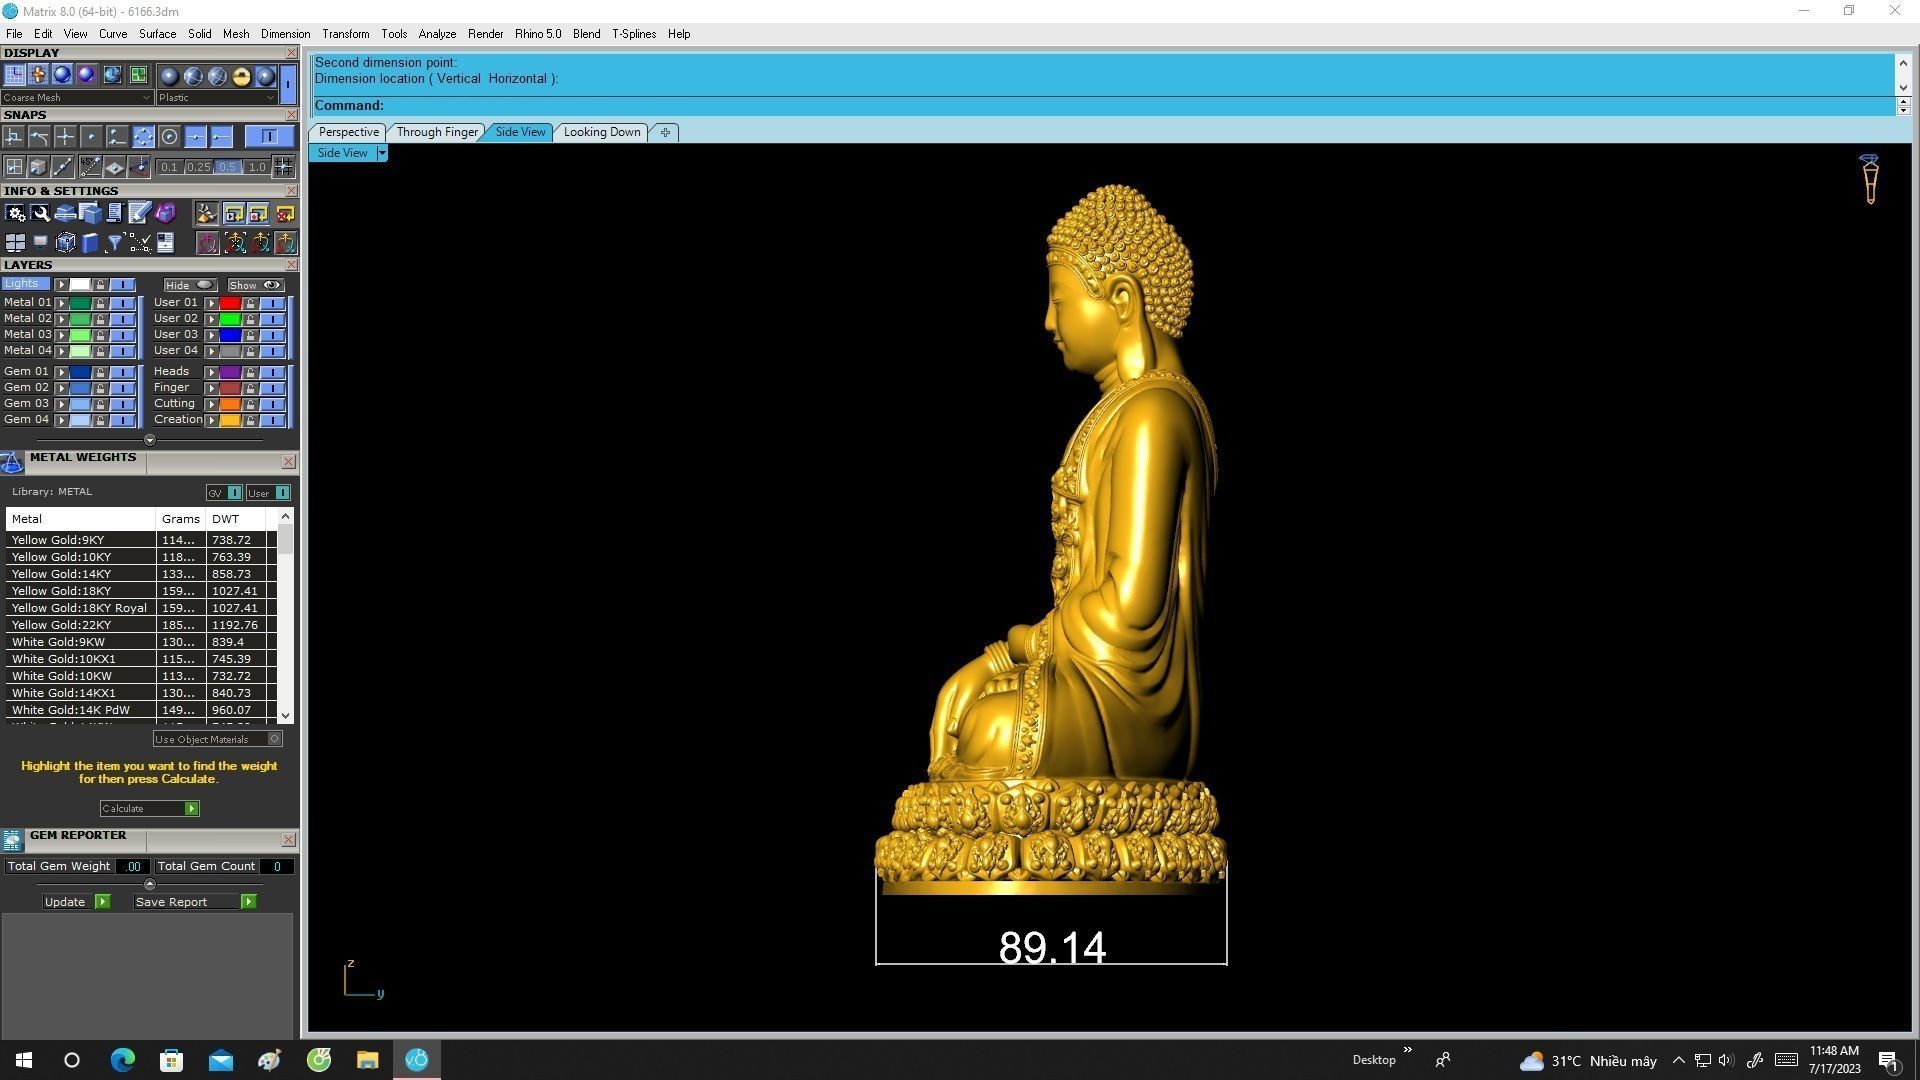Click the four-pane window layout icon
1920x1080 pixels.
15,243
